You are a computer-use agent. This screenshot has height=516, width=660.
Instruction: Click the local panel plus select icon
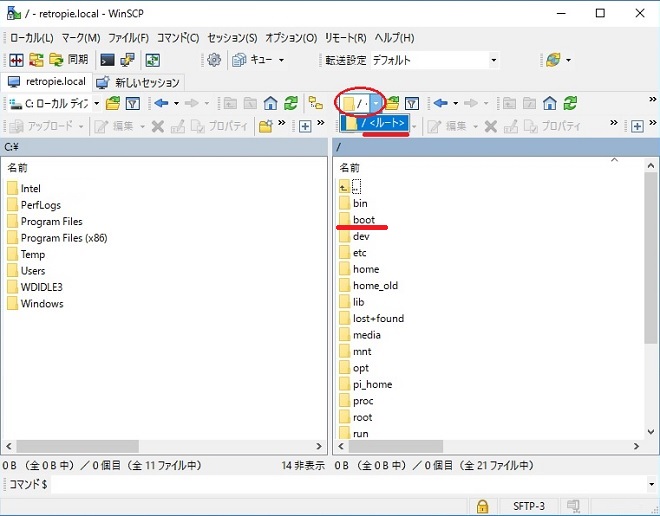(x=305, y=126)
